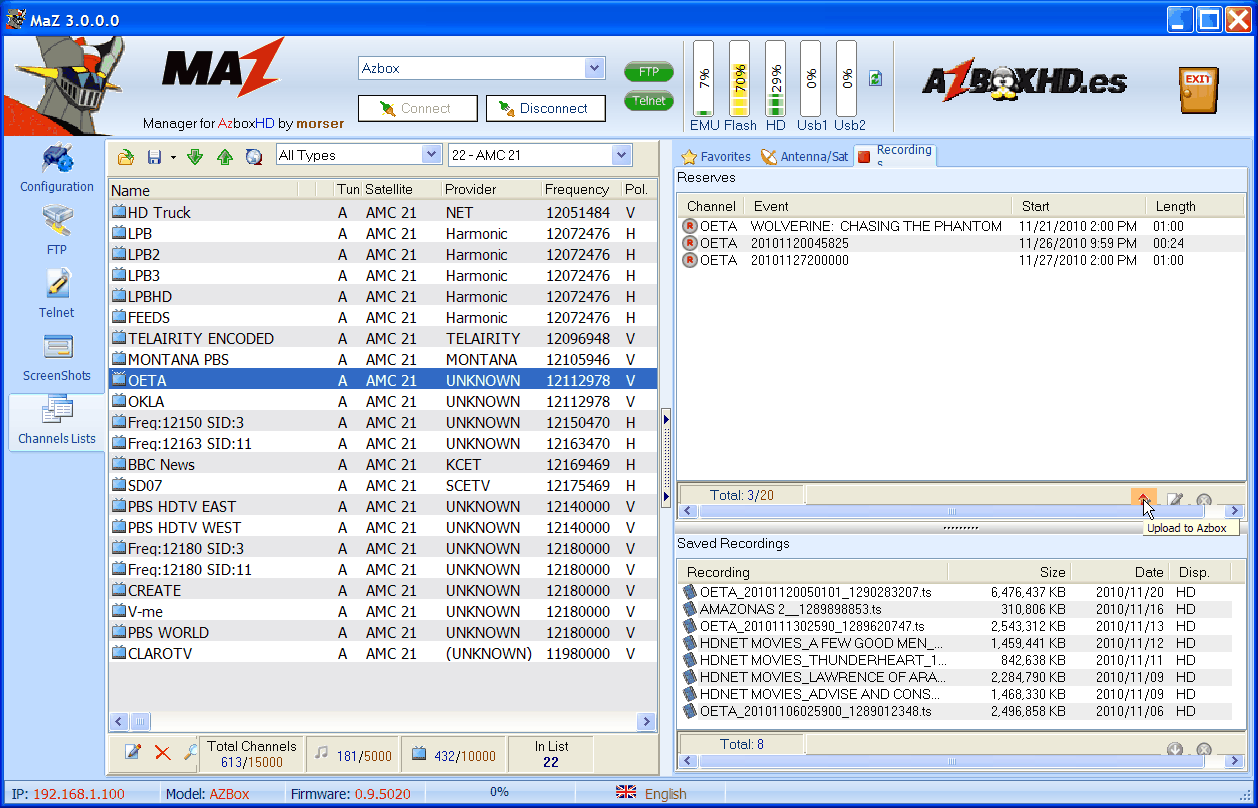Click the save channel list floppy icon
Image resolution: width=1258 pixels, height=808 pixels.
click(x=155, y=156)
